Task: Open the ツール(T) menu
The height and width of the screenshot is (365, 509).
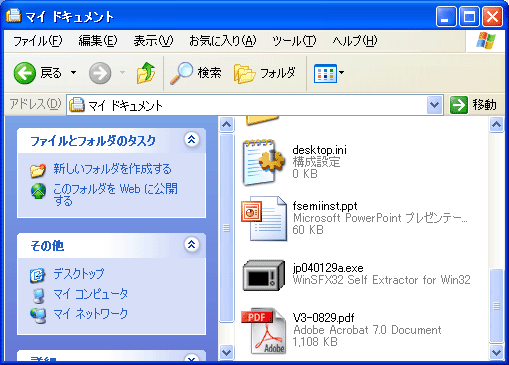Action: coord(294,41)
